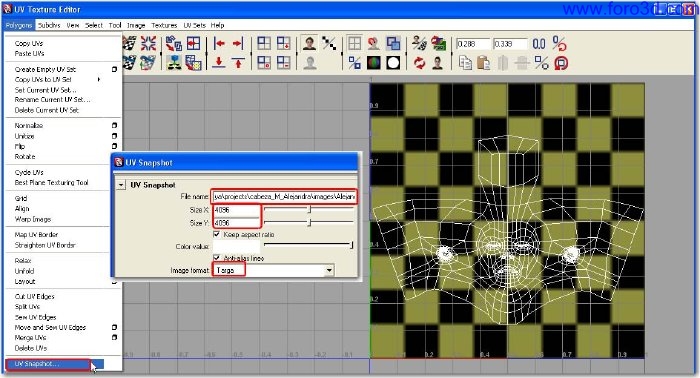Click the Layout UVs toolbar icon below Move and Sew

click(174, 63)
